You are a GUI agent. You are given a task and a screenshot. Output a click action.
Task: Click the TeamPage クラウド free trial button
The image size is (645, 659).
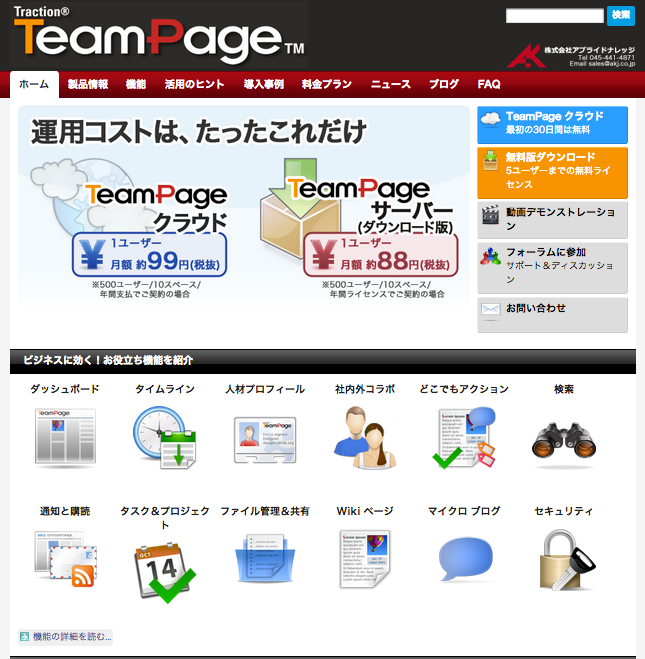pos(552,123)
